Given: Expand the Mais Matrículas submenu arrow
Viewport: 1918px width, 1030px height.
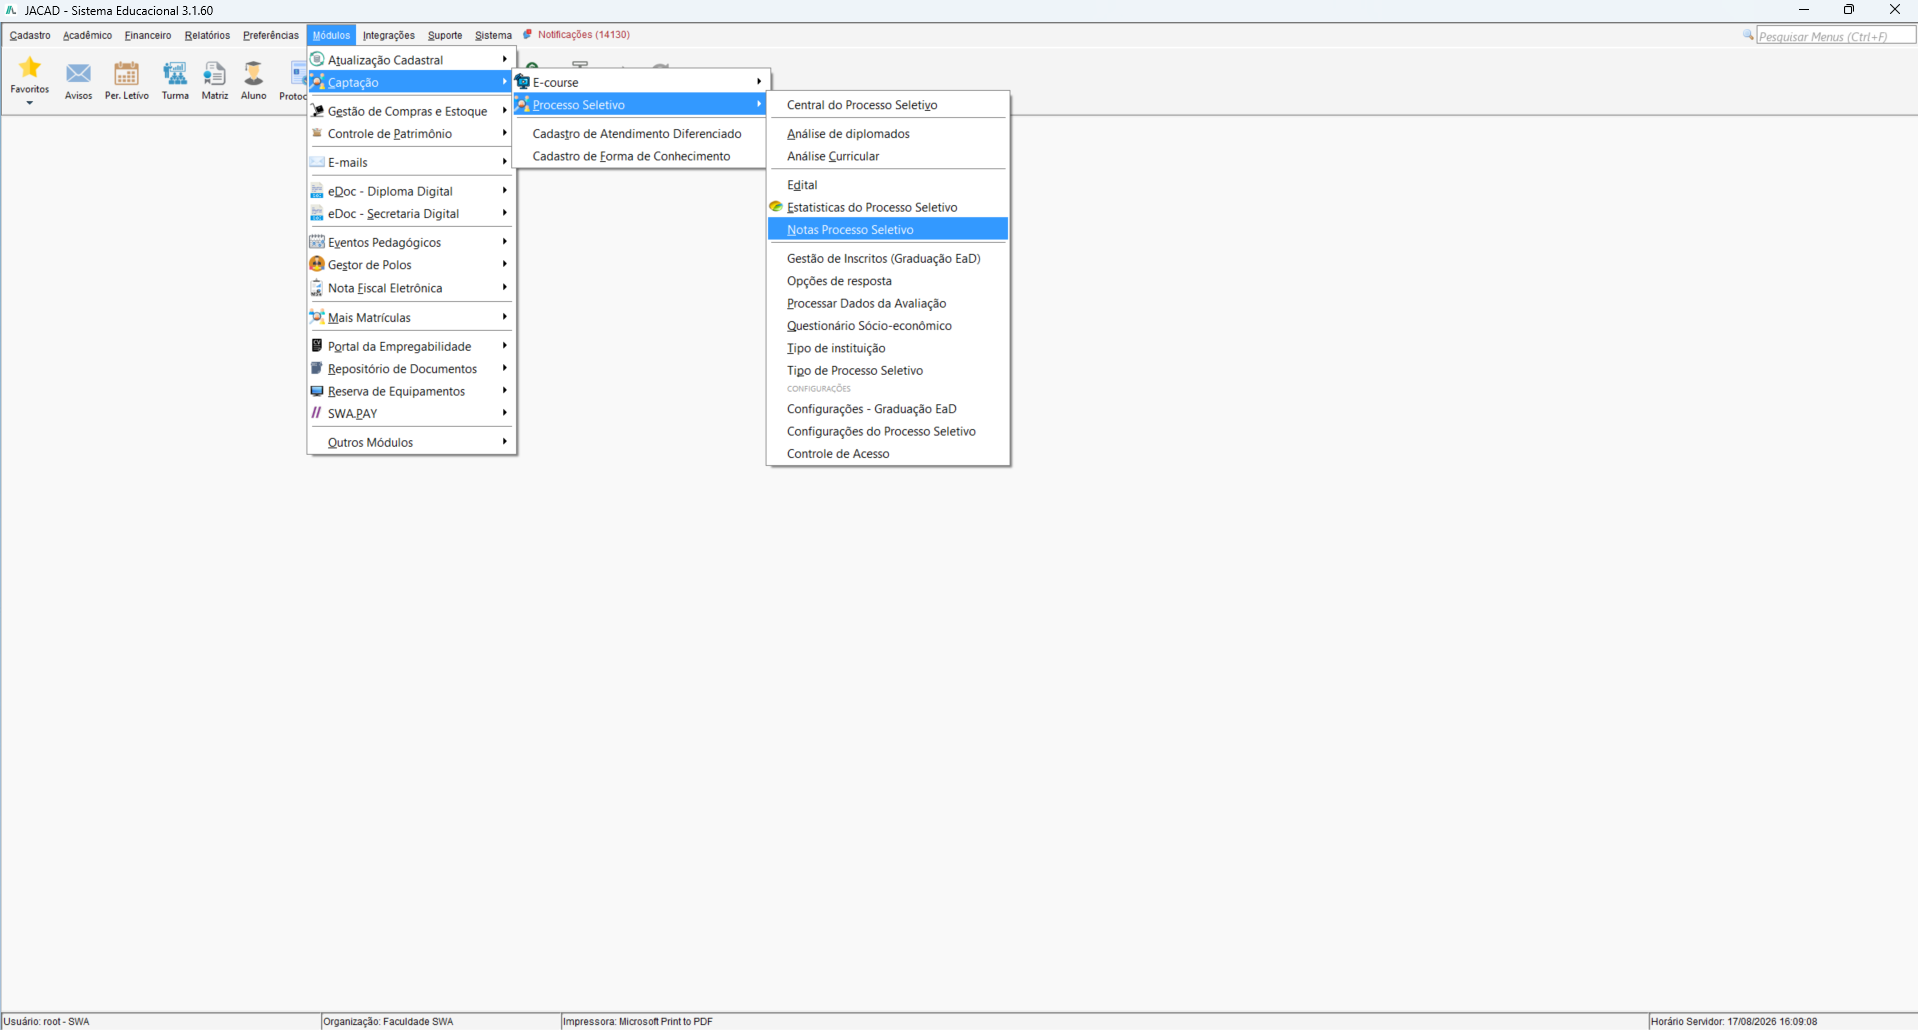Looking at the screenshot, I should [x=505, y=317].
